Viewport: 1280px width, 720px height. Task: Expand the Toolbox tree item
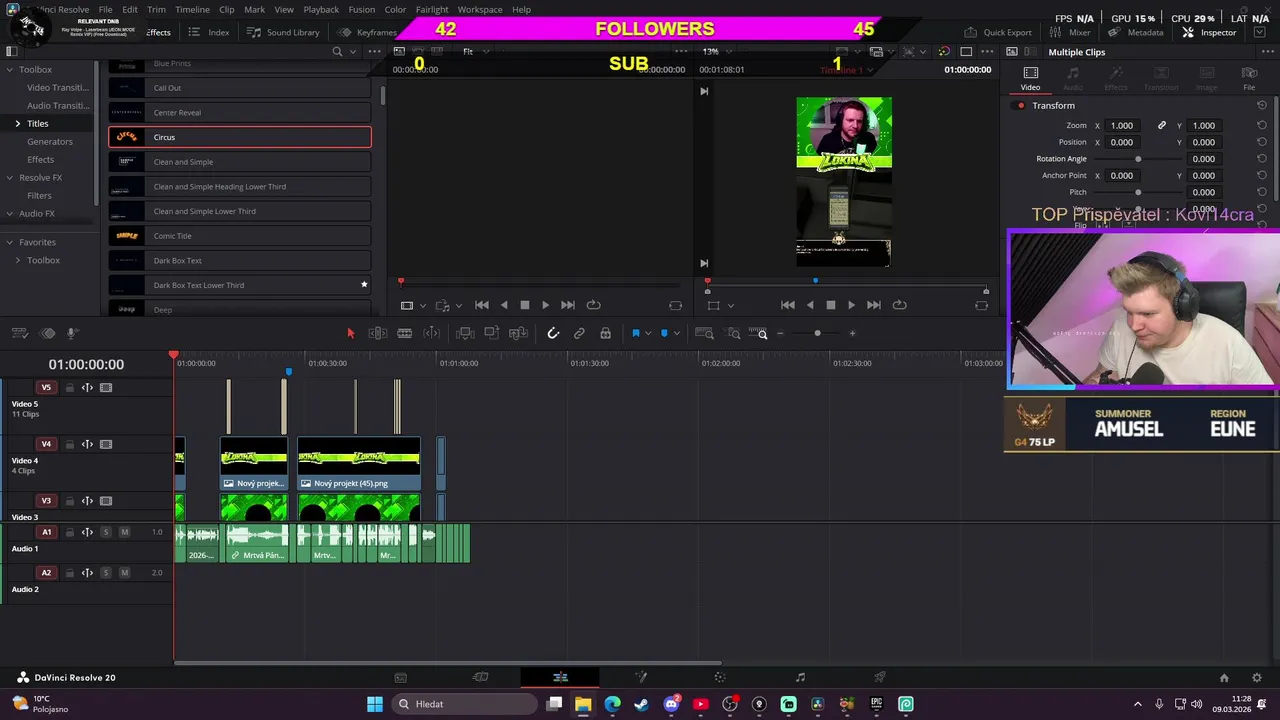click(x=9, y=69)
